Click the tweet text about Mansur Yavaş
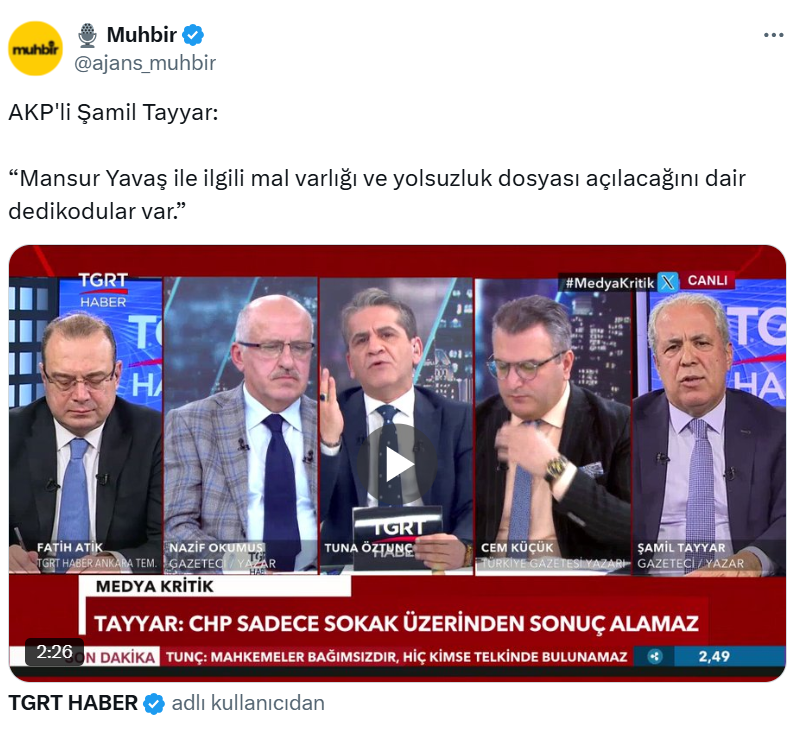Screen dimensions: 807x732 [377, 195]
